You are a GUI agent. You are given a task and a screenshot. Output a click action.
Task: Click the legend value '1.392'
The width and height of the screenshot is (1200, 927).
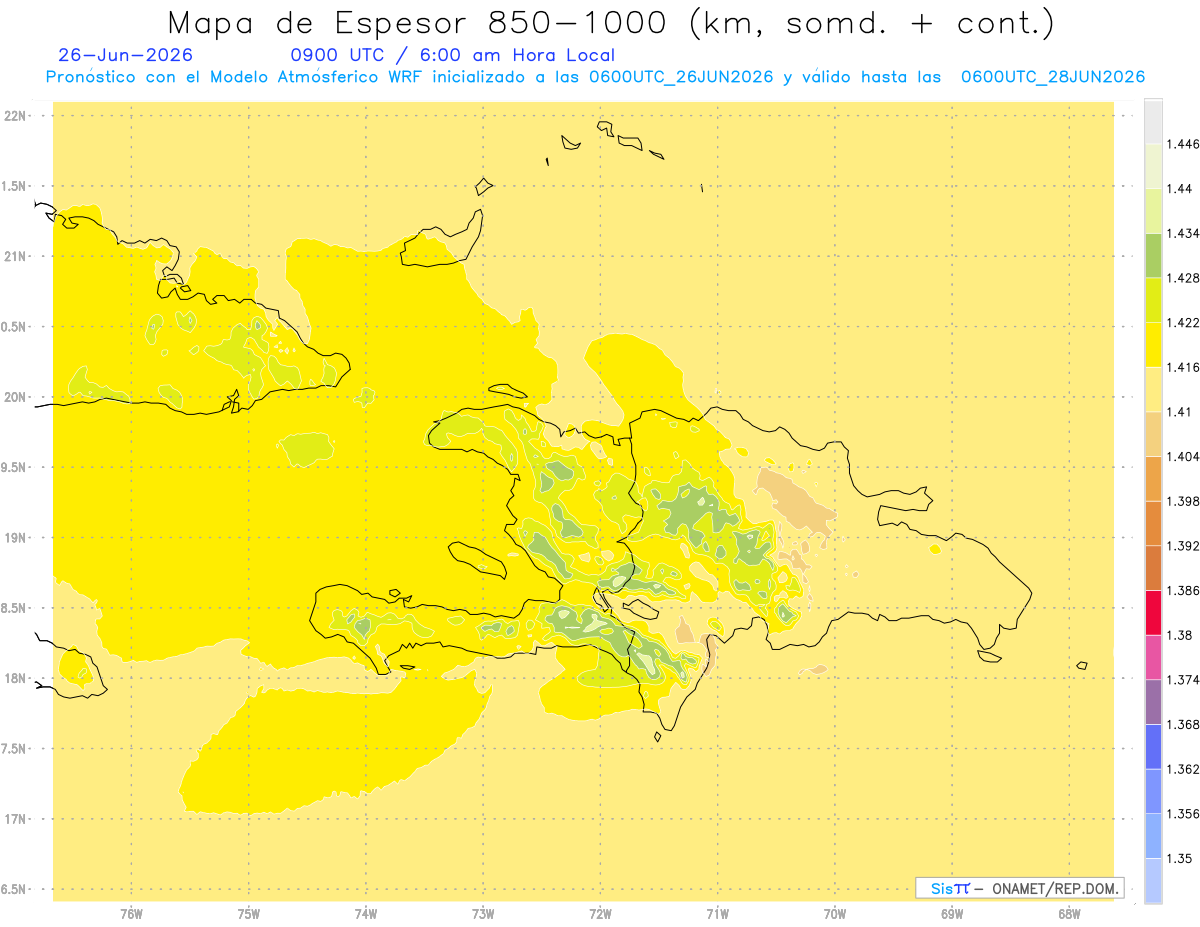pyautogui.click(x=1183, y=546)
